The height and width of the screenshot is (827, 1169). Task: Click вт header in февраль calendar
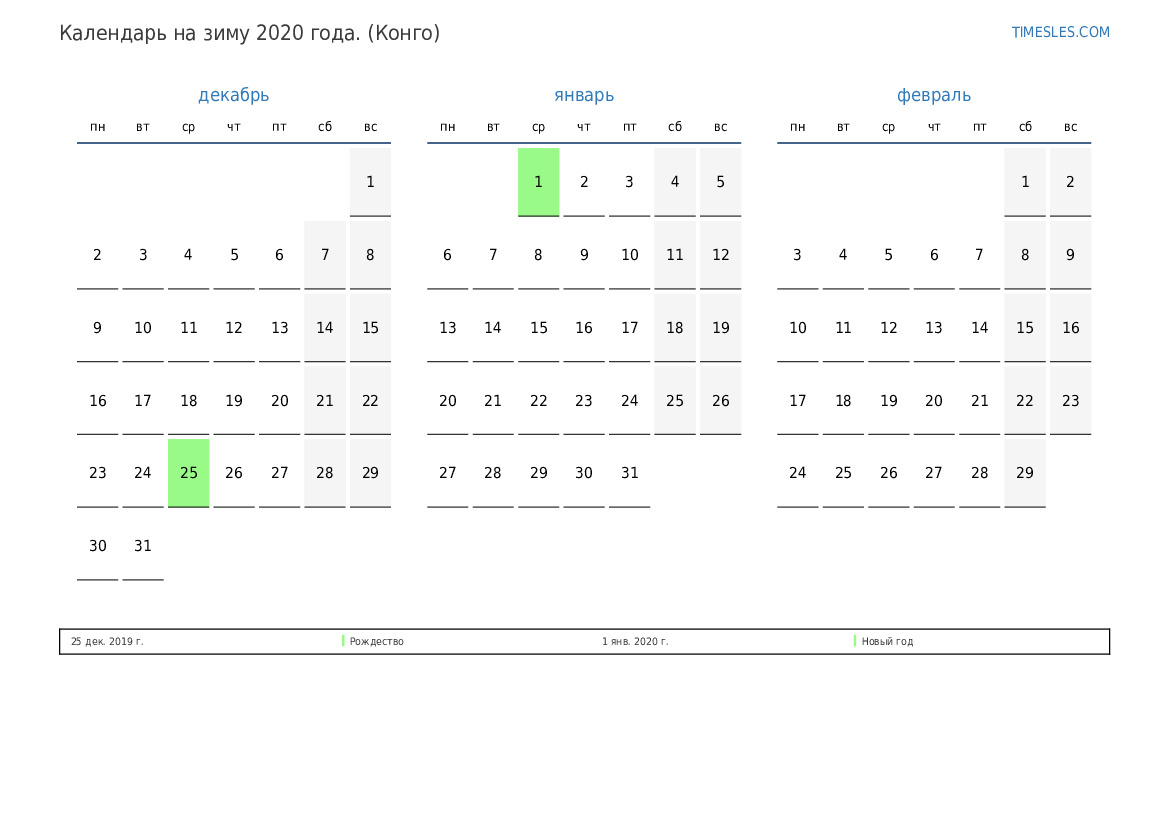[x=843, y=127]
